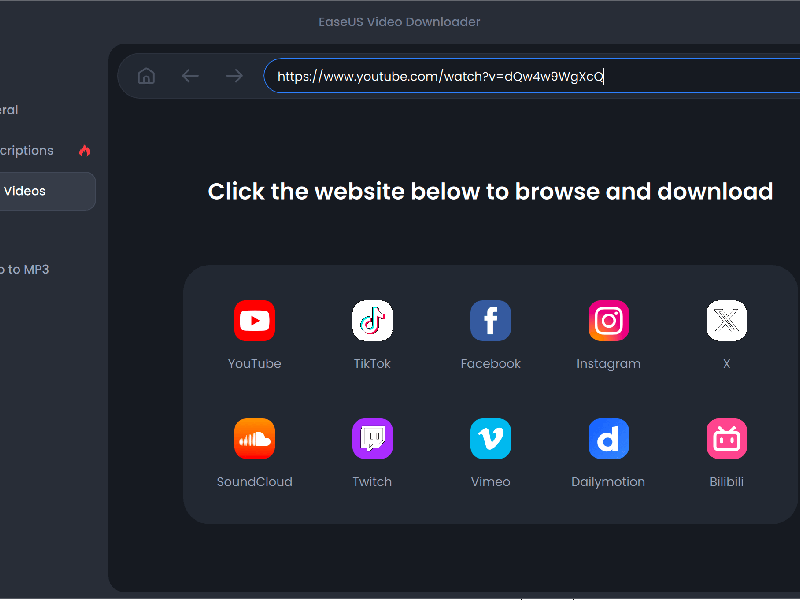Open the subscriptions sidebar item

27,151
